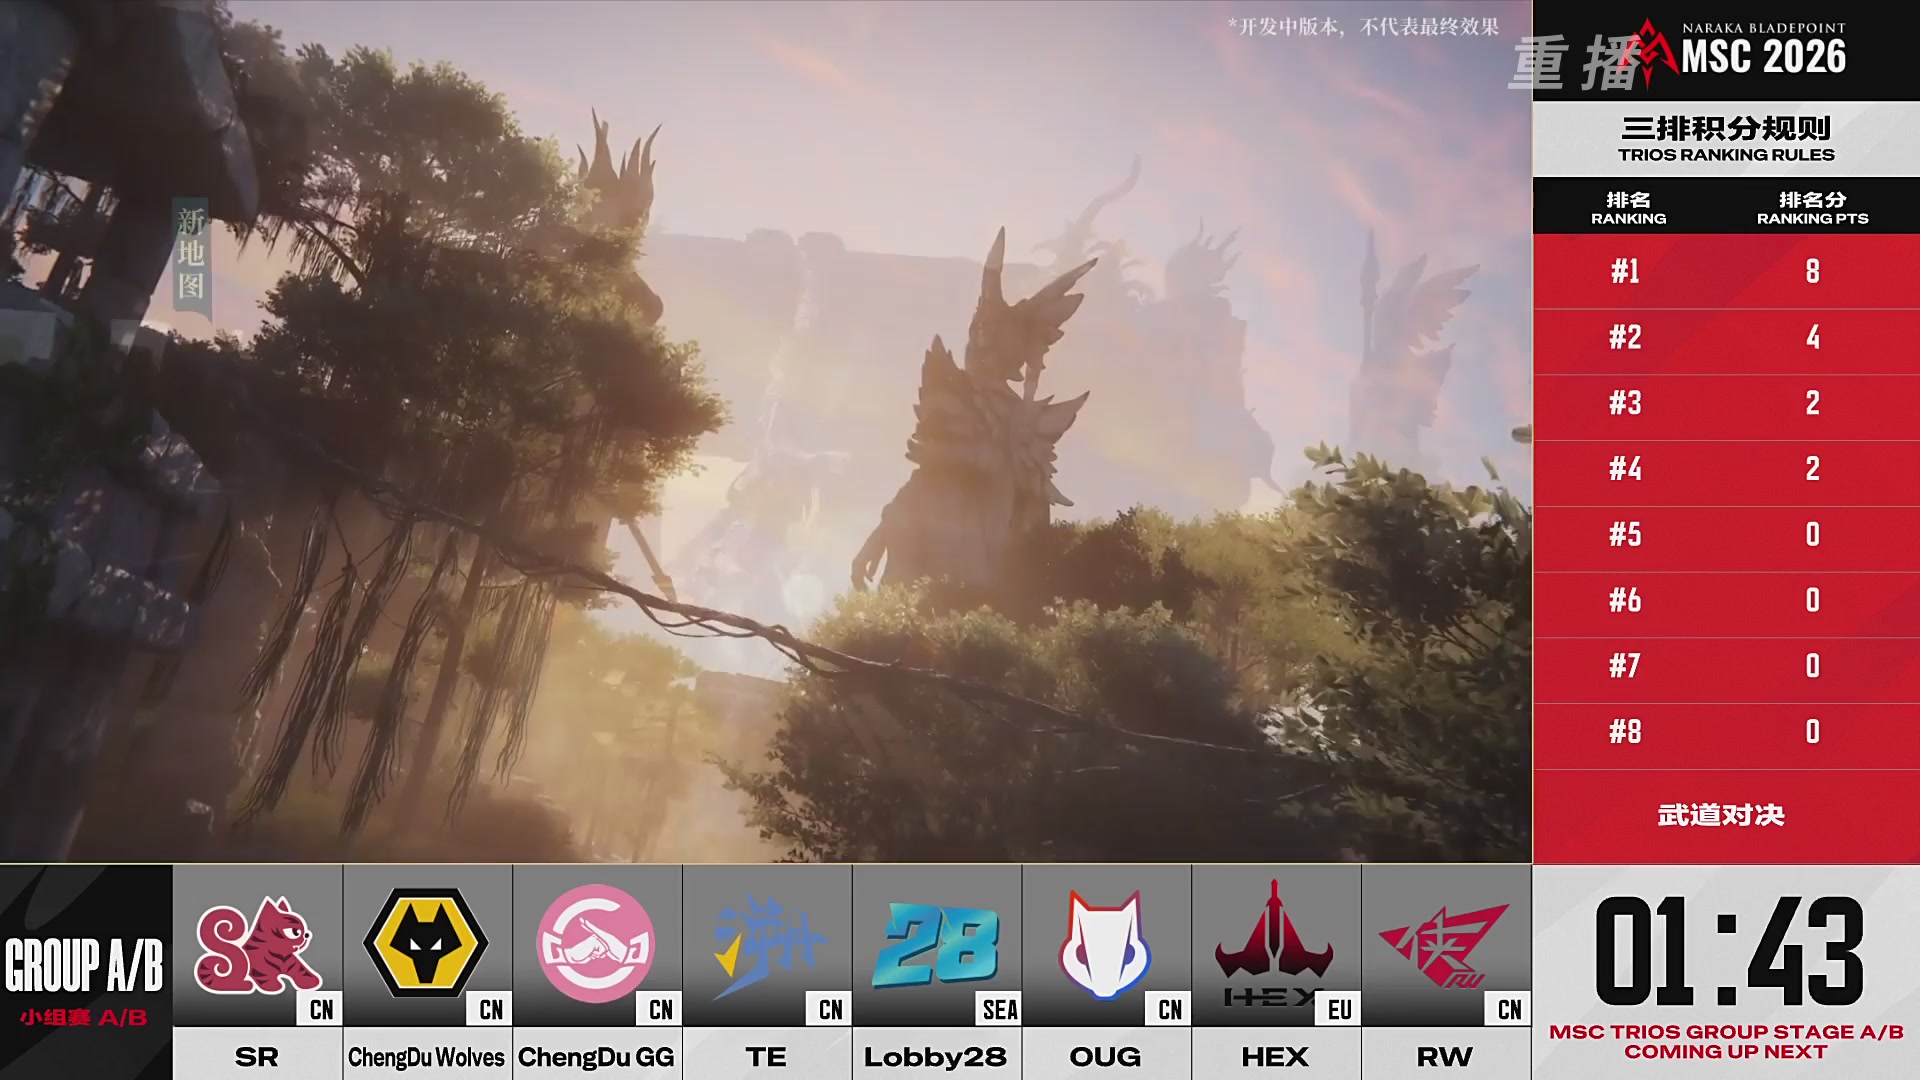Viewport: 1920px width, 1080px height.
Task: Click the 01:43 countdown timer
Action: 1729,950
